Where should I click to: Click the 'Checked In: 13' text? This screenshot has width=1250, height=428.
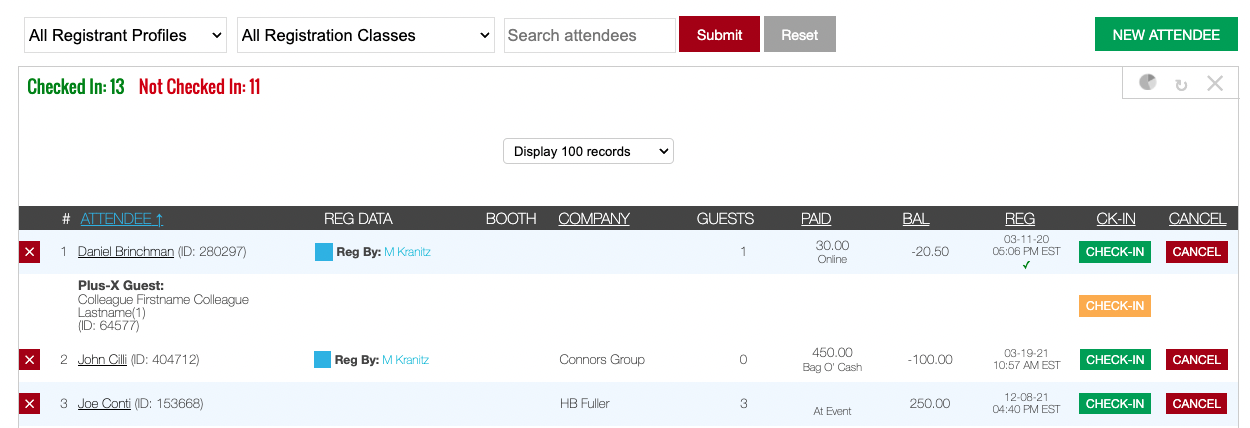[x=76, y=87]
